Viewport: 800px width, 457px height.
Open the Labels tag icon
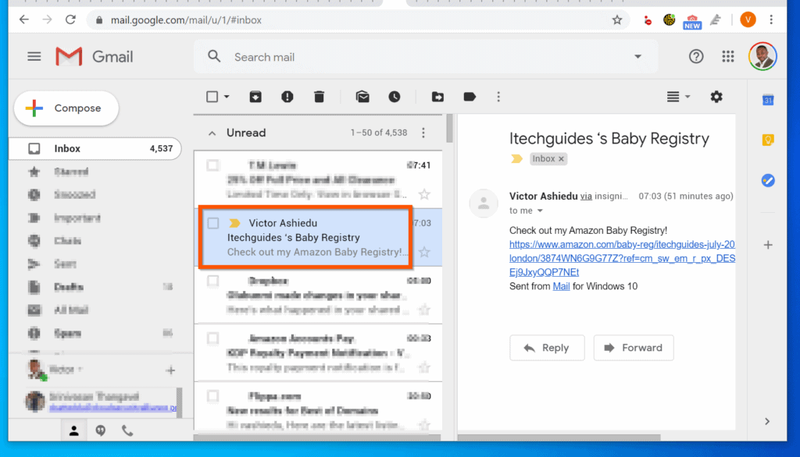pos(469,96)
